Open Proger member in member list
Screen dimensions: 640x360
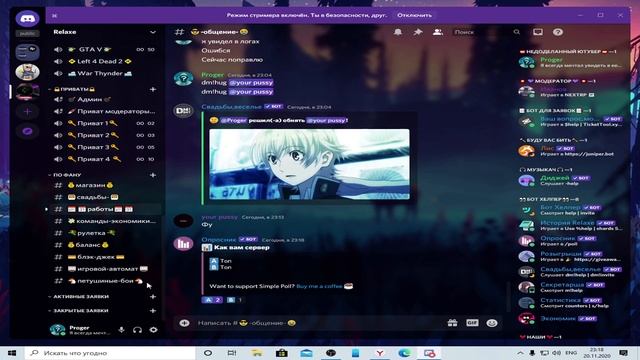[571, 62]
